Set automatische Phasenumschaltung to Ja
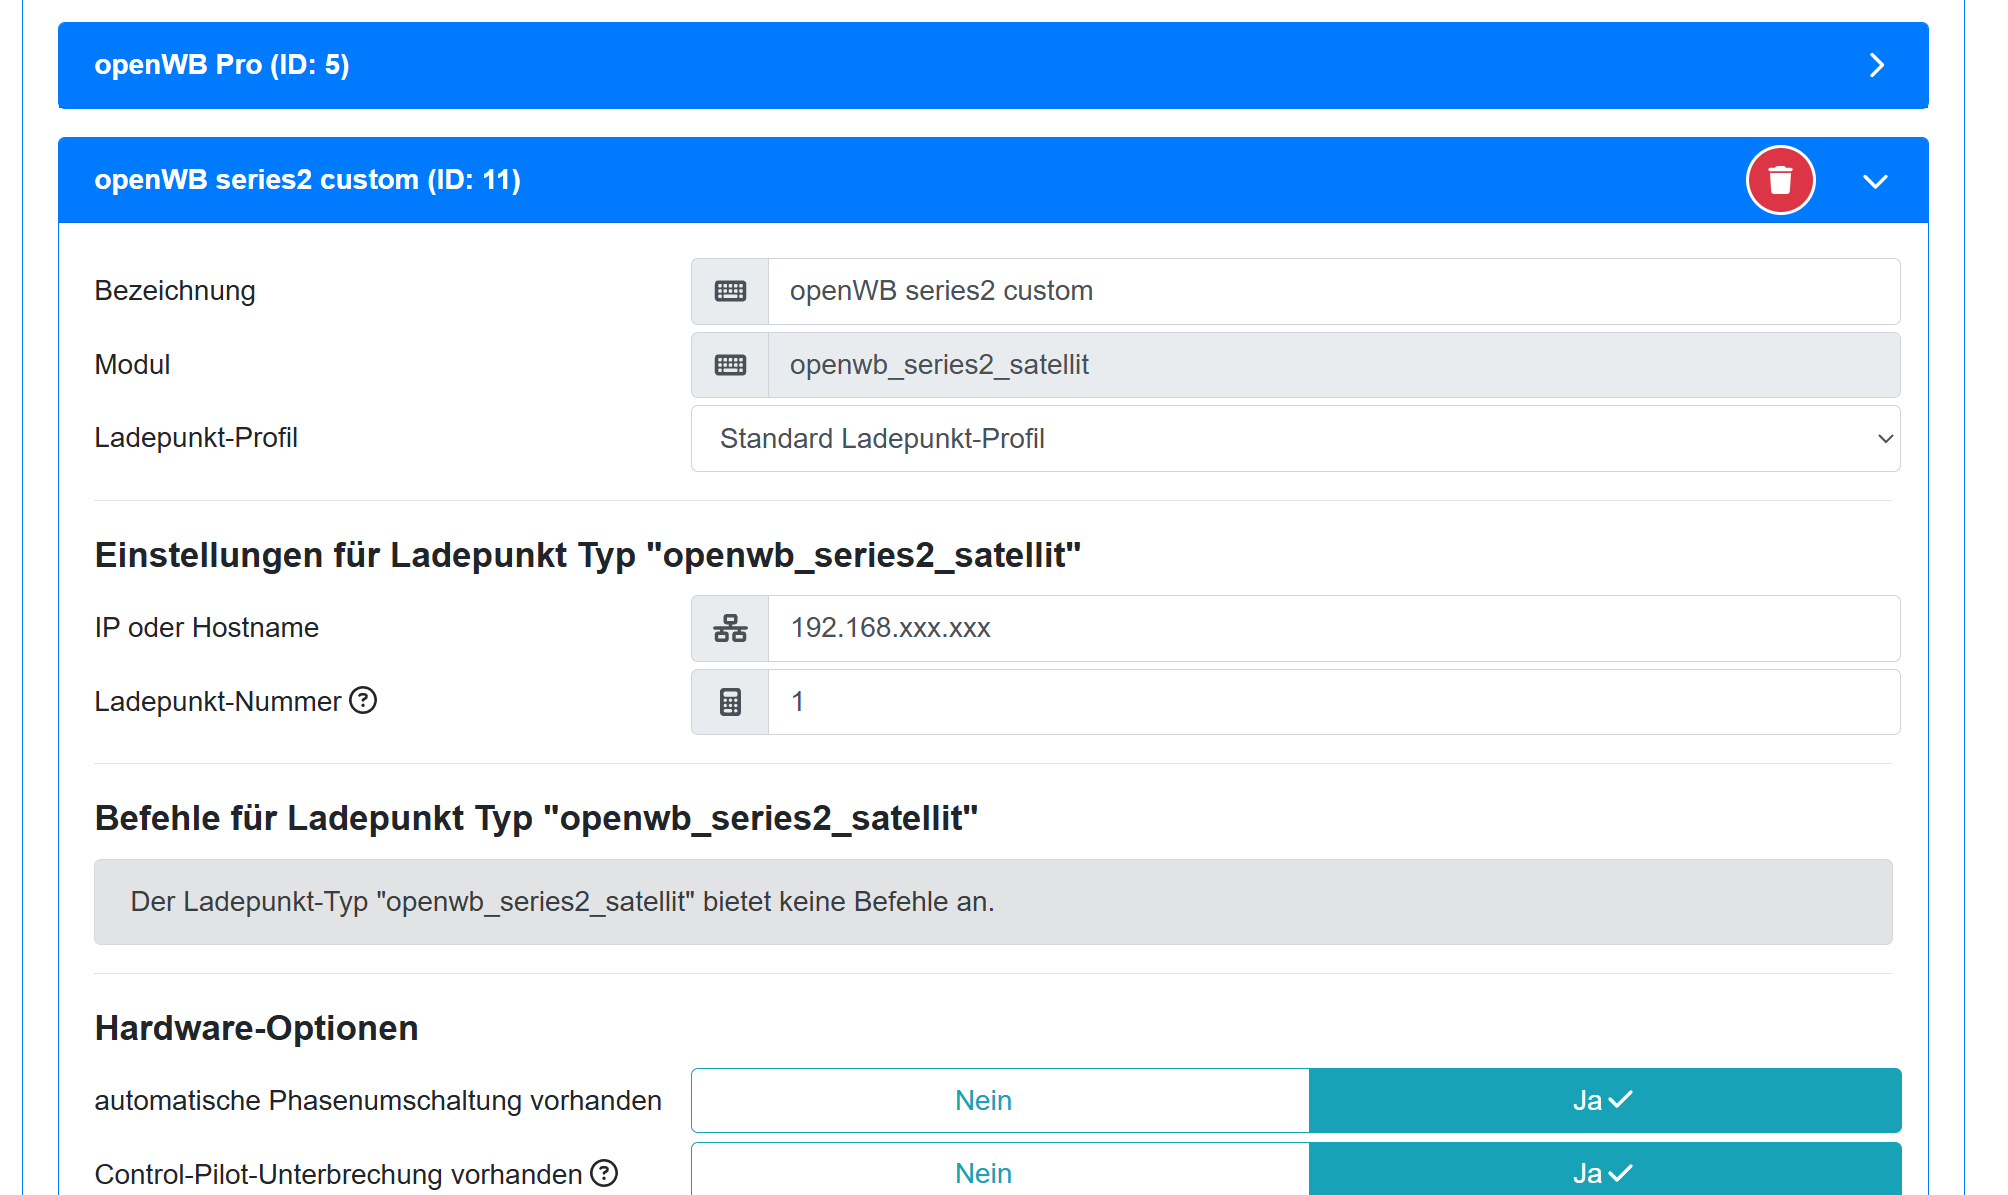 [1604, 1100]
